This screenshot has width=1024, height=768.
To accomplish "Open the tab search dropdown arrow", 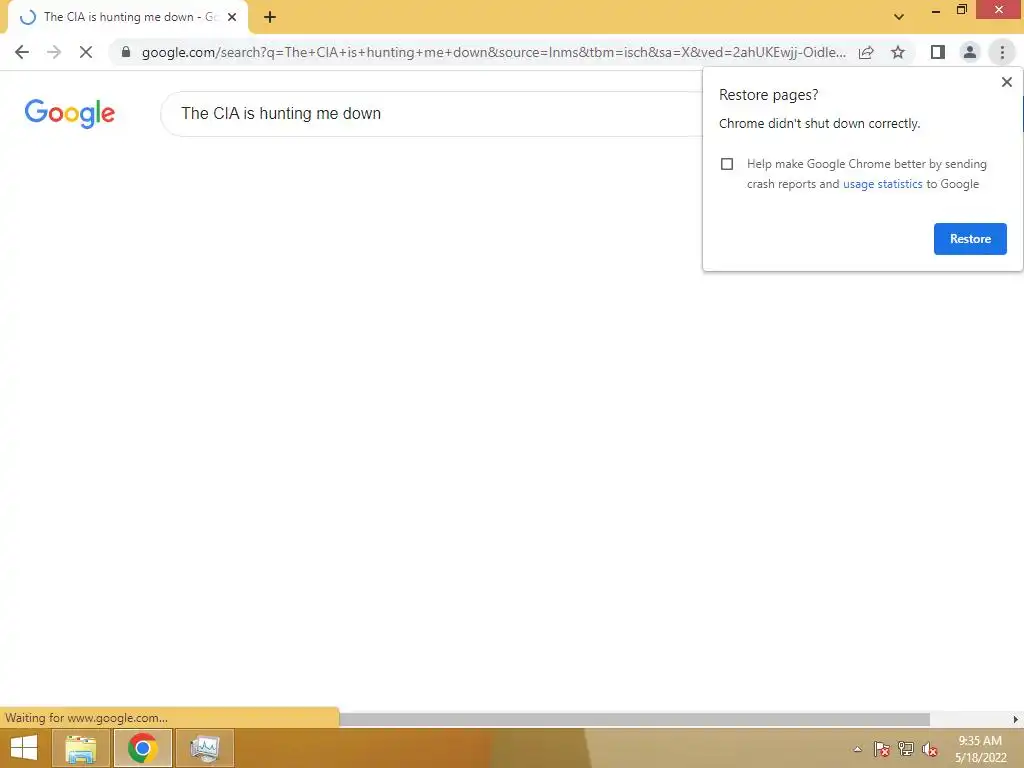I will (x=899, y=17).
